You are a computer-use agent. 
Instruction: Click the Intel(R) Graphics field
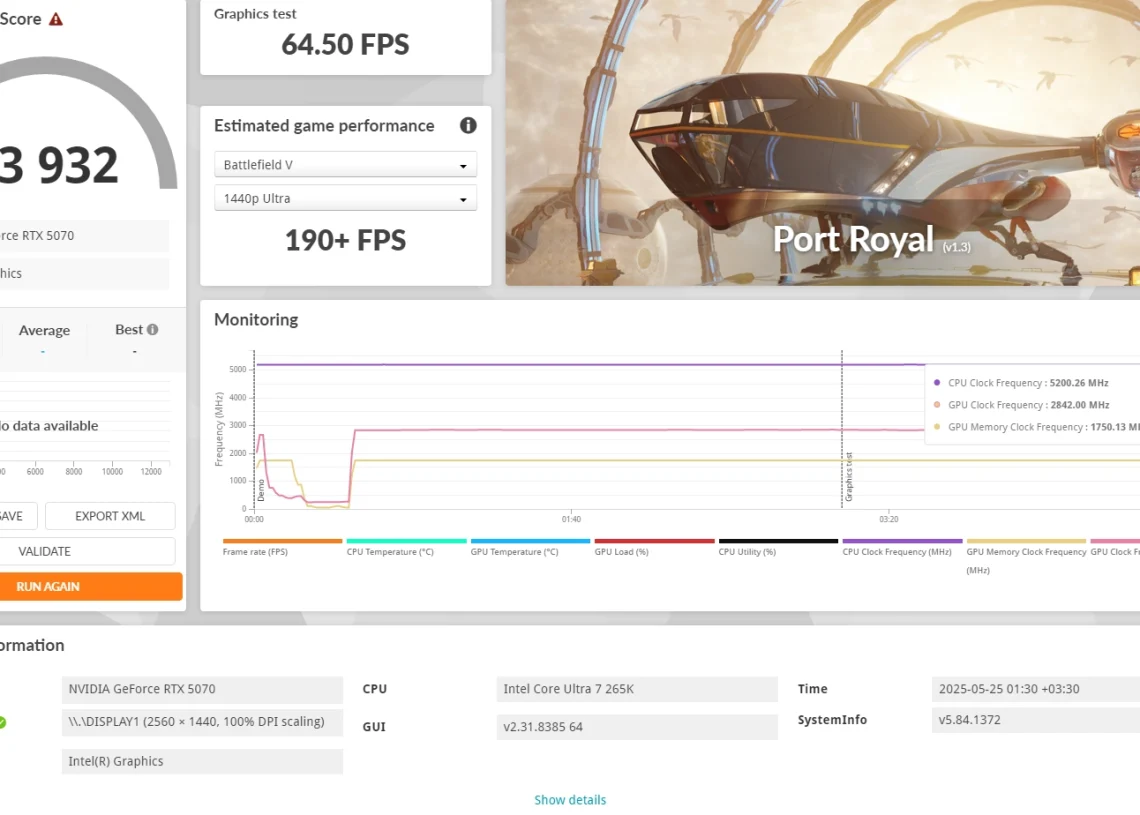click(202, 761)
